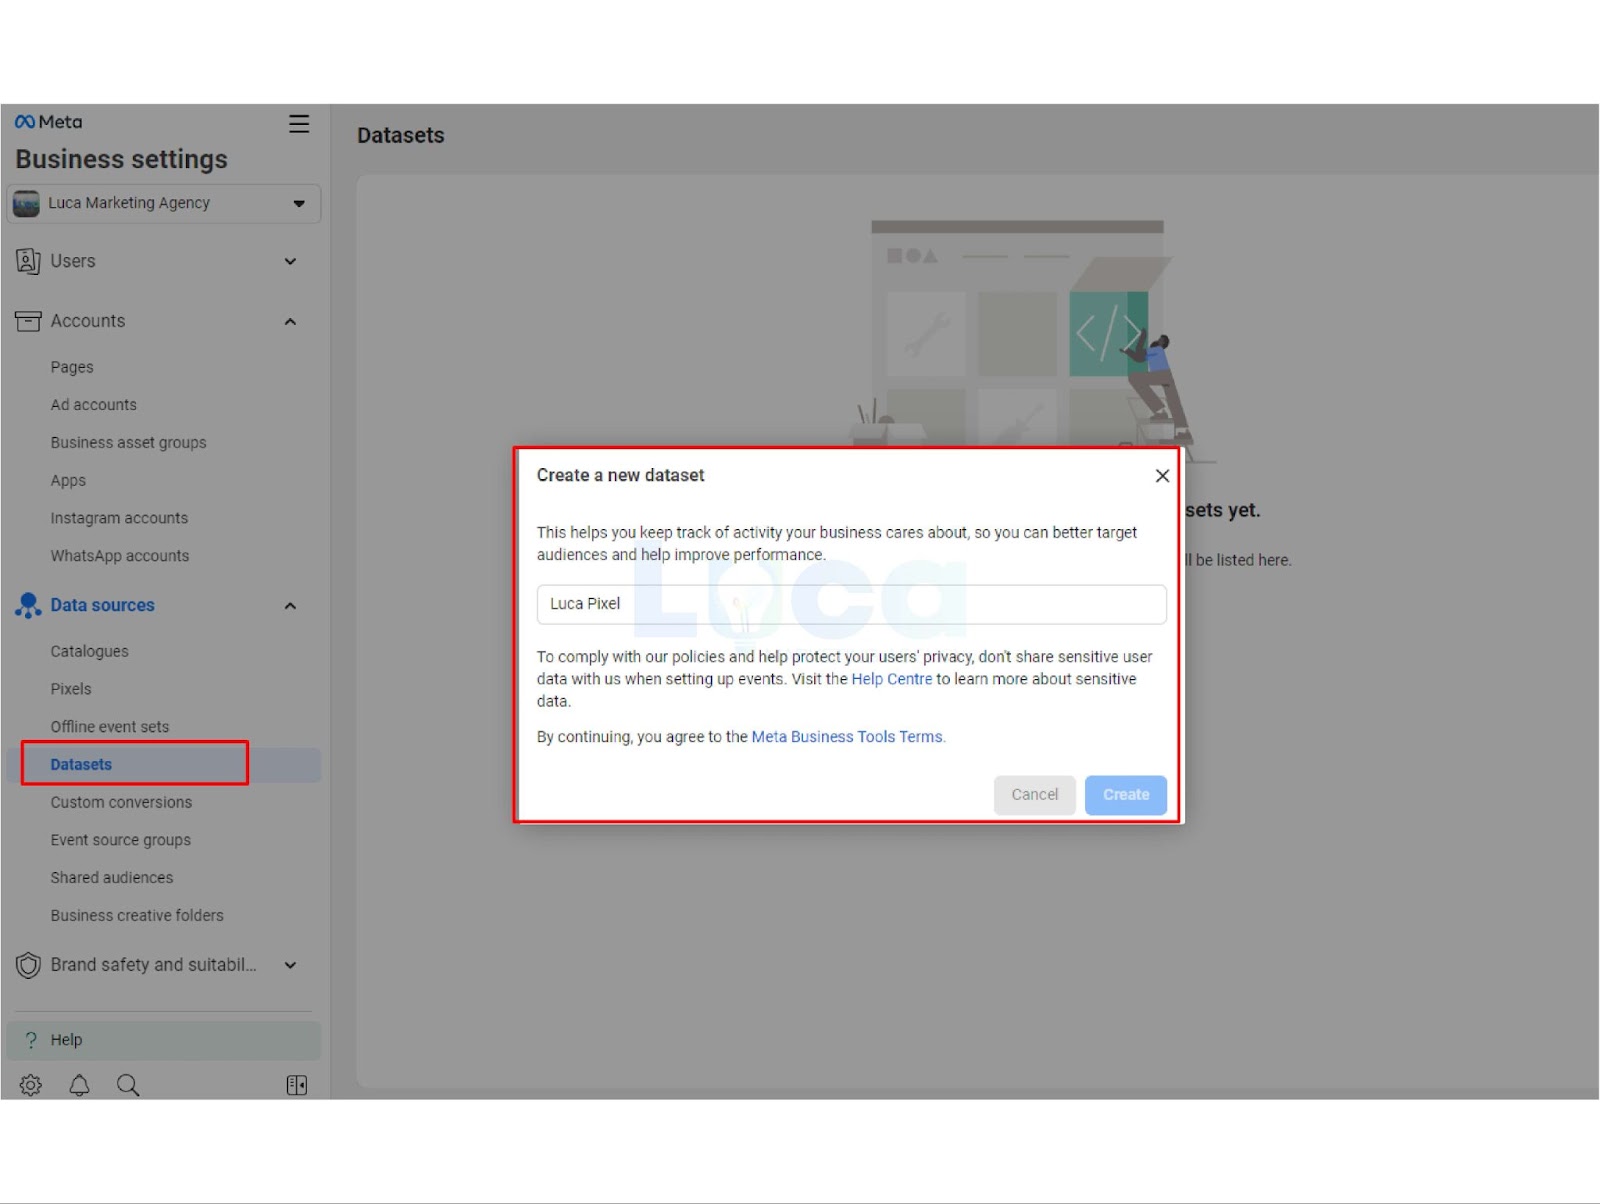This screenshot has width=1600, height=1204.
Task: Open Business asset groups
Action: click(x=129, y=443)
